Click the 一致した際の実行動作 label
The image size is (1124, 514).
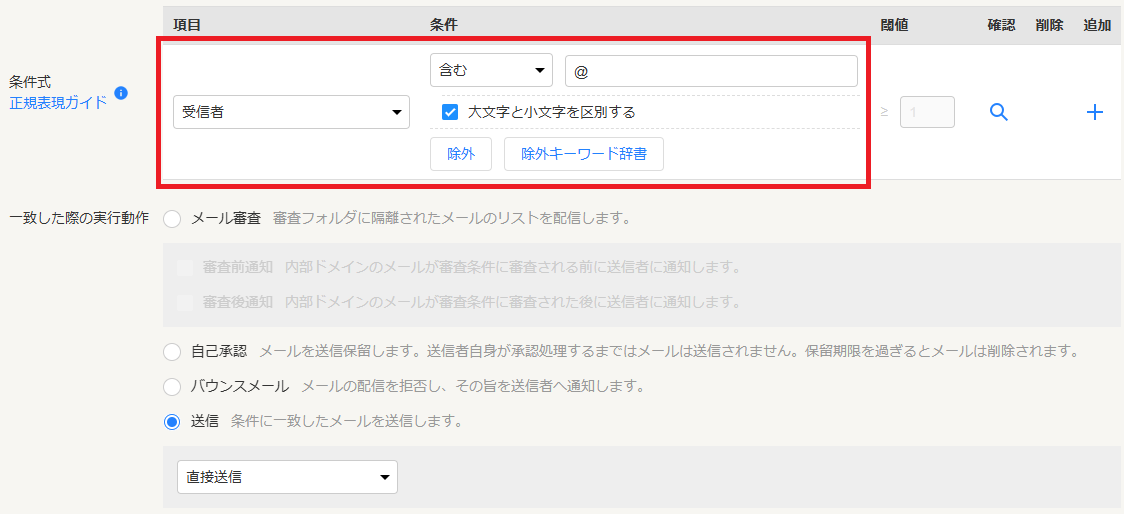coord(79,218)
